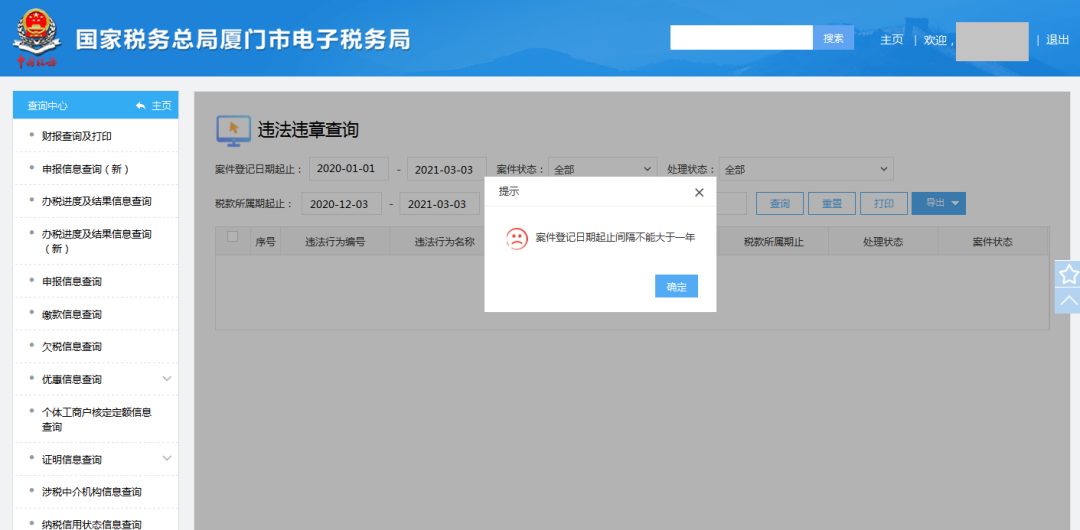
Task: Click 退出 to log out
Action: point(1057,39)
